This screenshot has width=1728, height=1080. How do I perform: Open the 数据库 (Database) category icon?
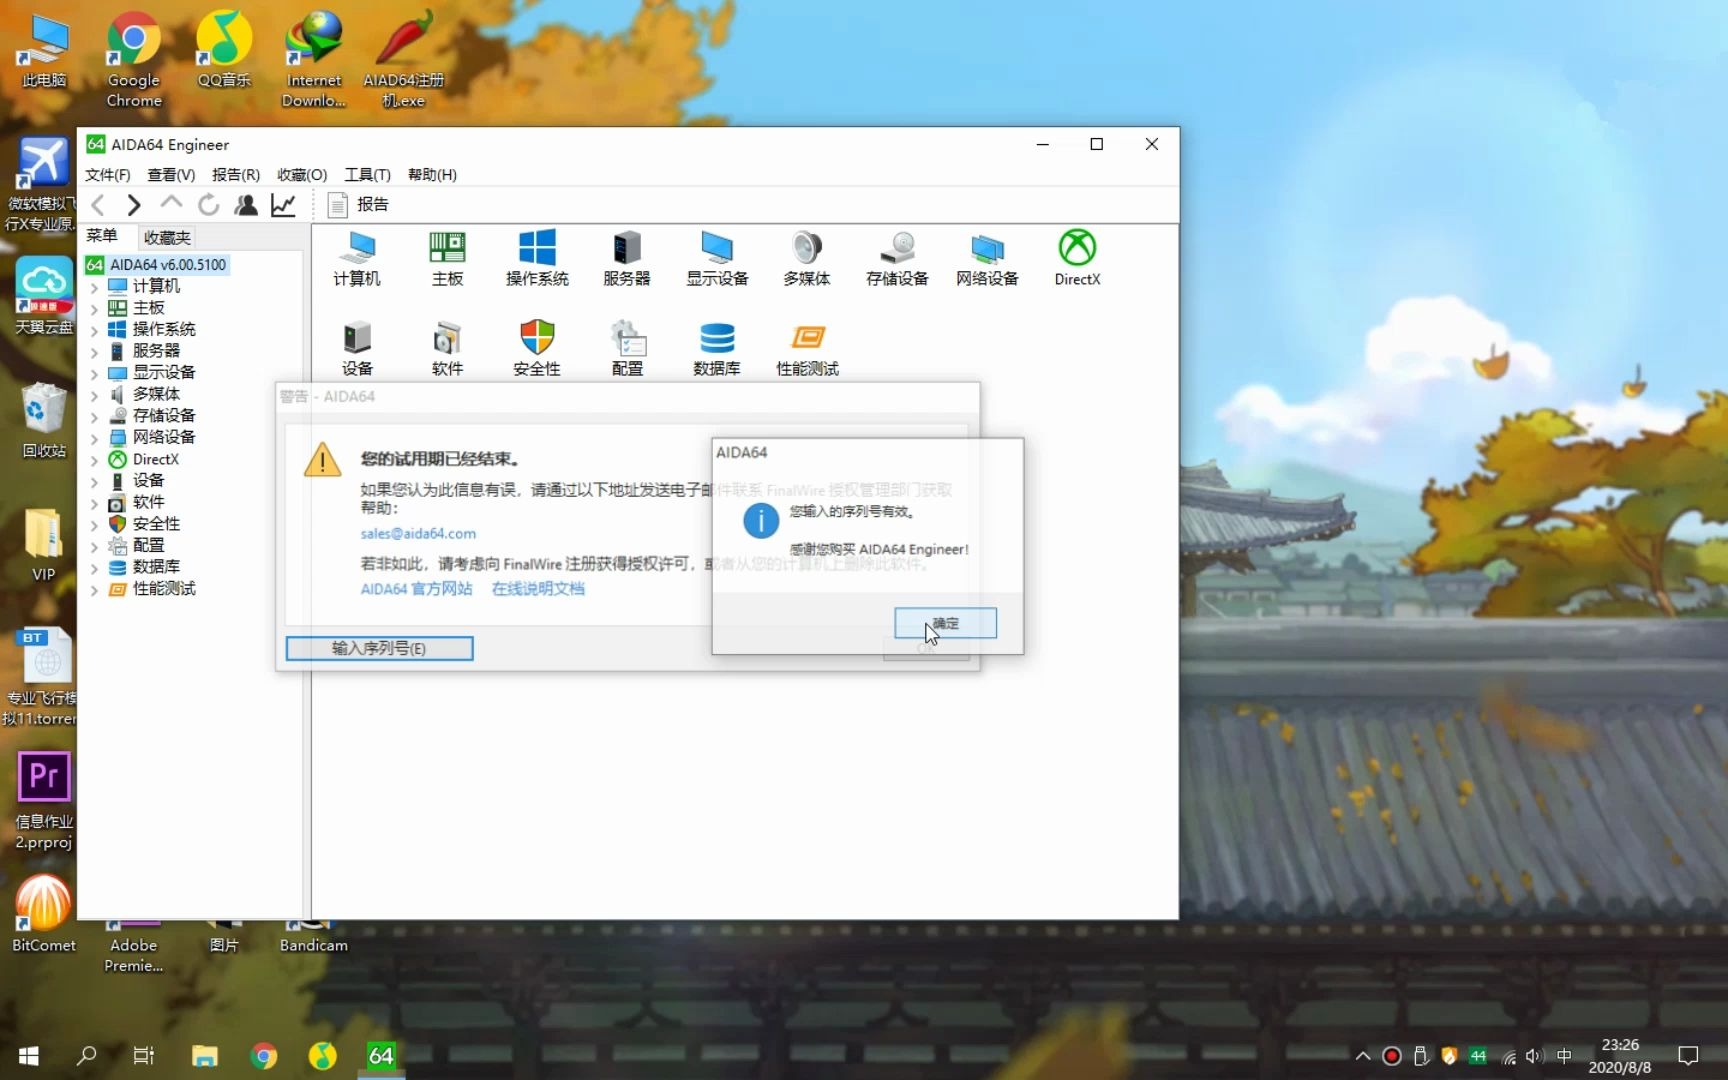pyautogui.click(x=717, y=348)
